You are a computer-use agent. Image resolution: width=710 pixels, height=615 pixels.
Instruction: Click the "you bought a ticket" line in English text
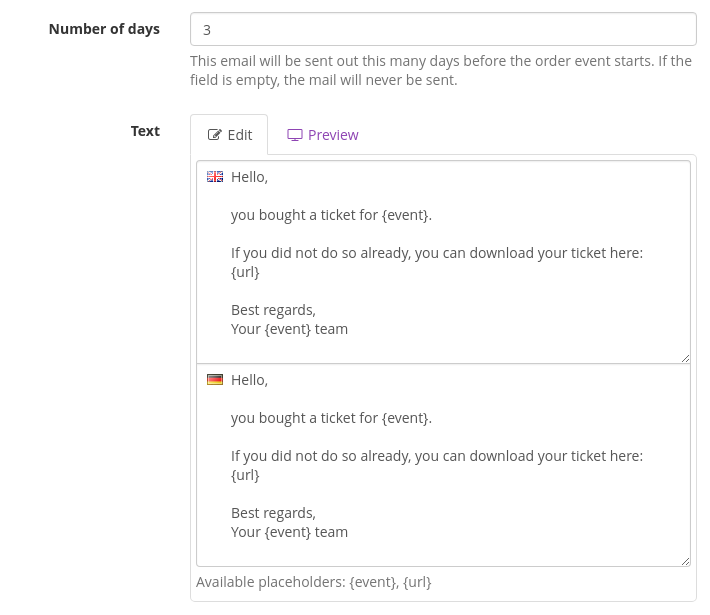point(331,215)
